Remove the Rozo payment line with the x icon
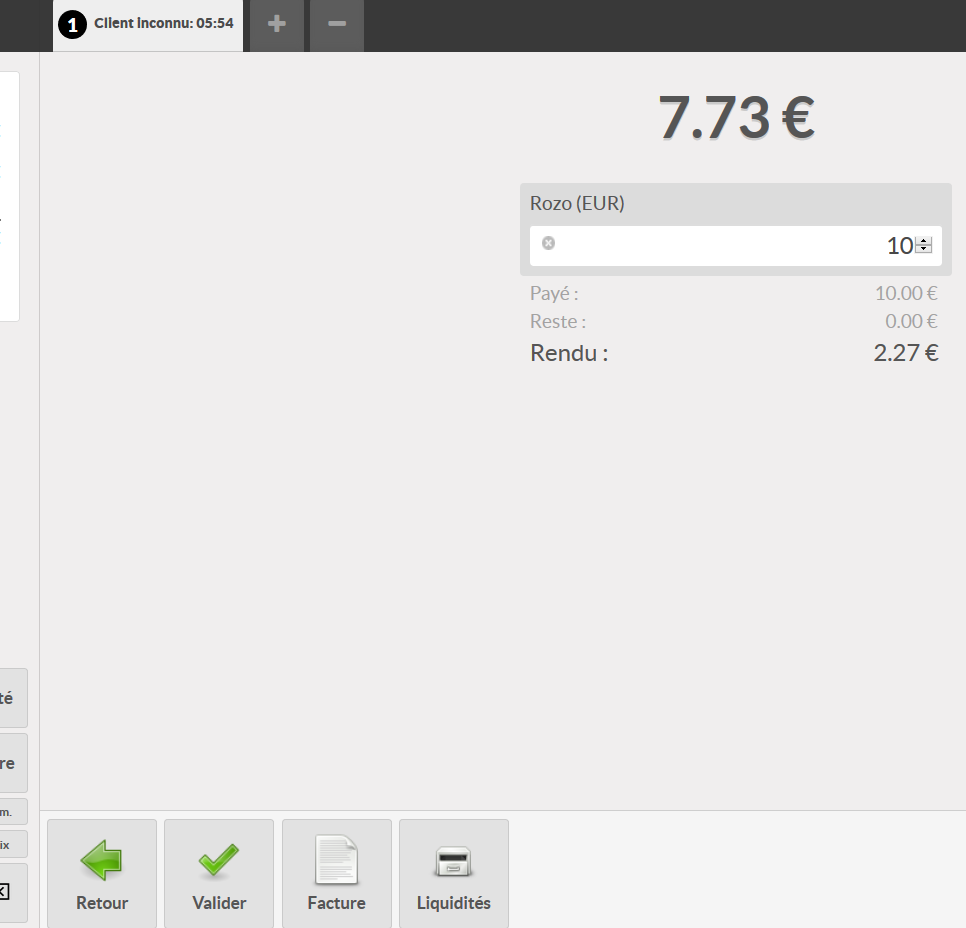The image size is (966, 928). [548, 243]
